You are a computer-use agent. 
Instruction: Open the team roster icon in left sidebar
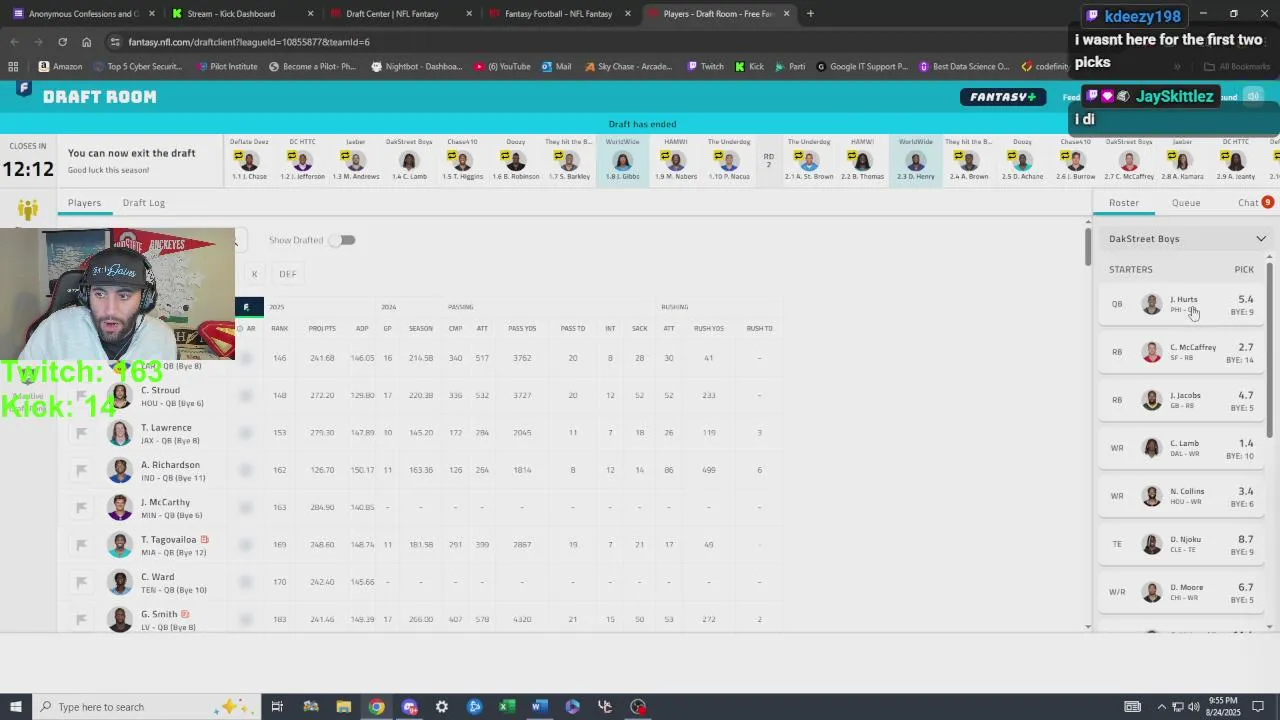point(28,209)
